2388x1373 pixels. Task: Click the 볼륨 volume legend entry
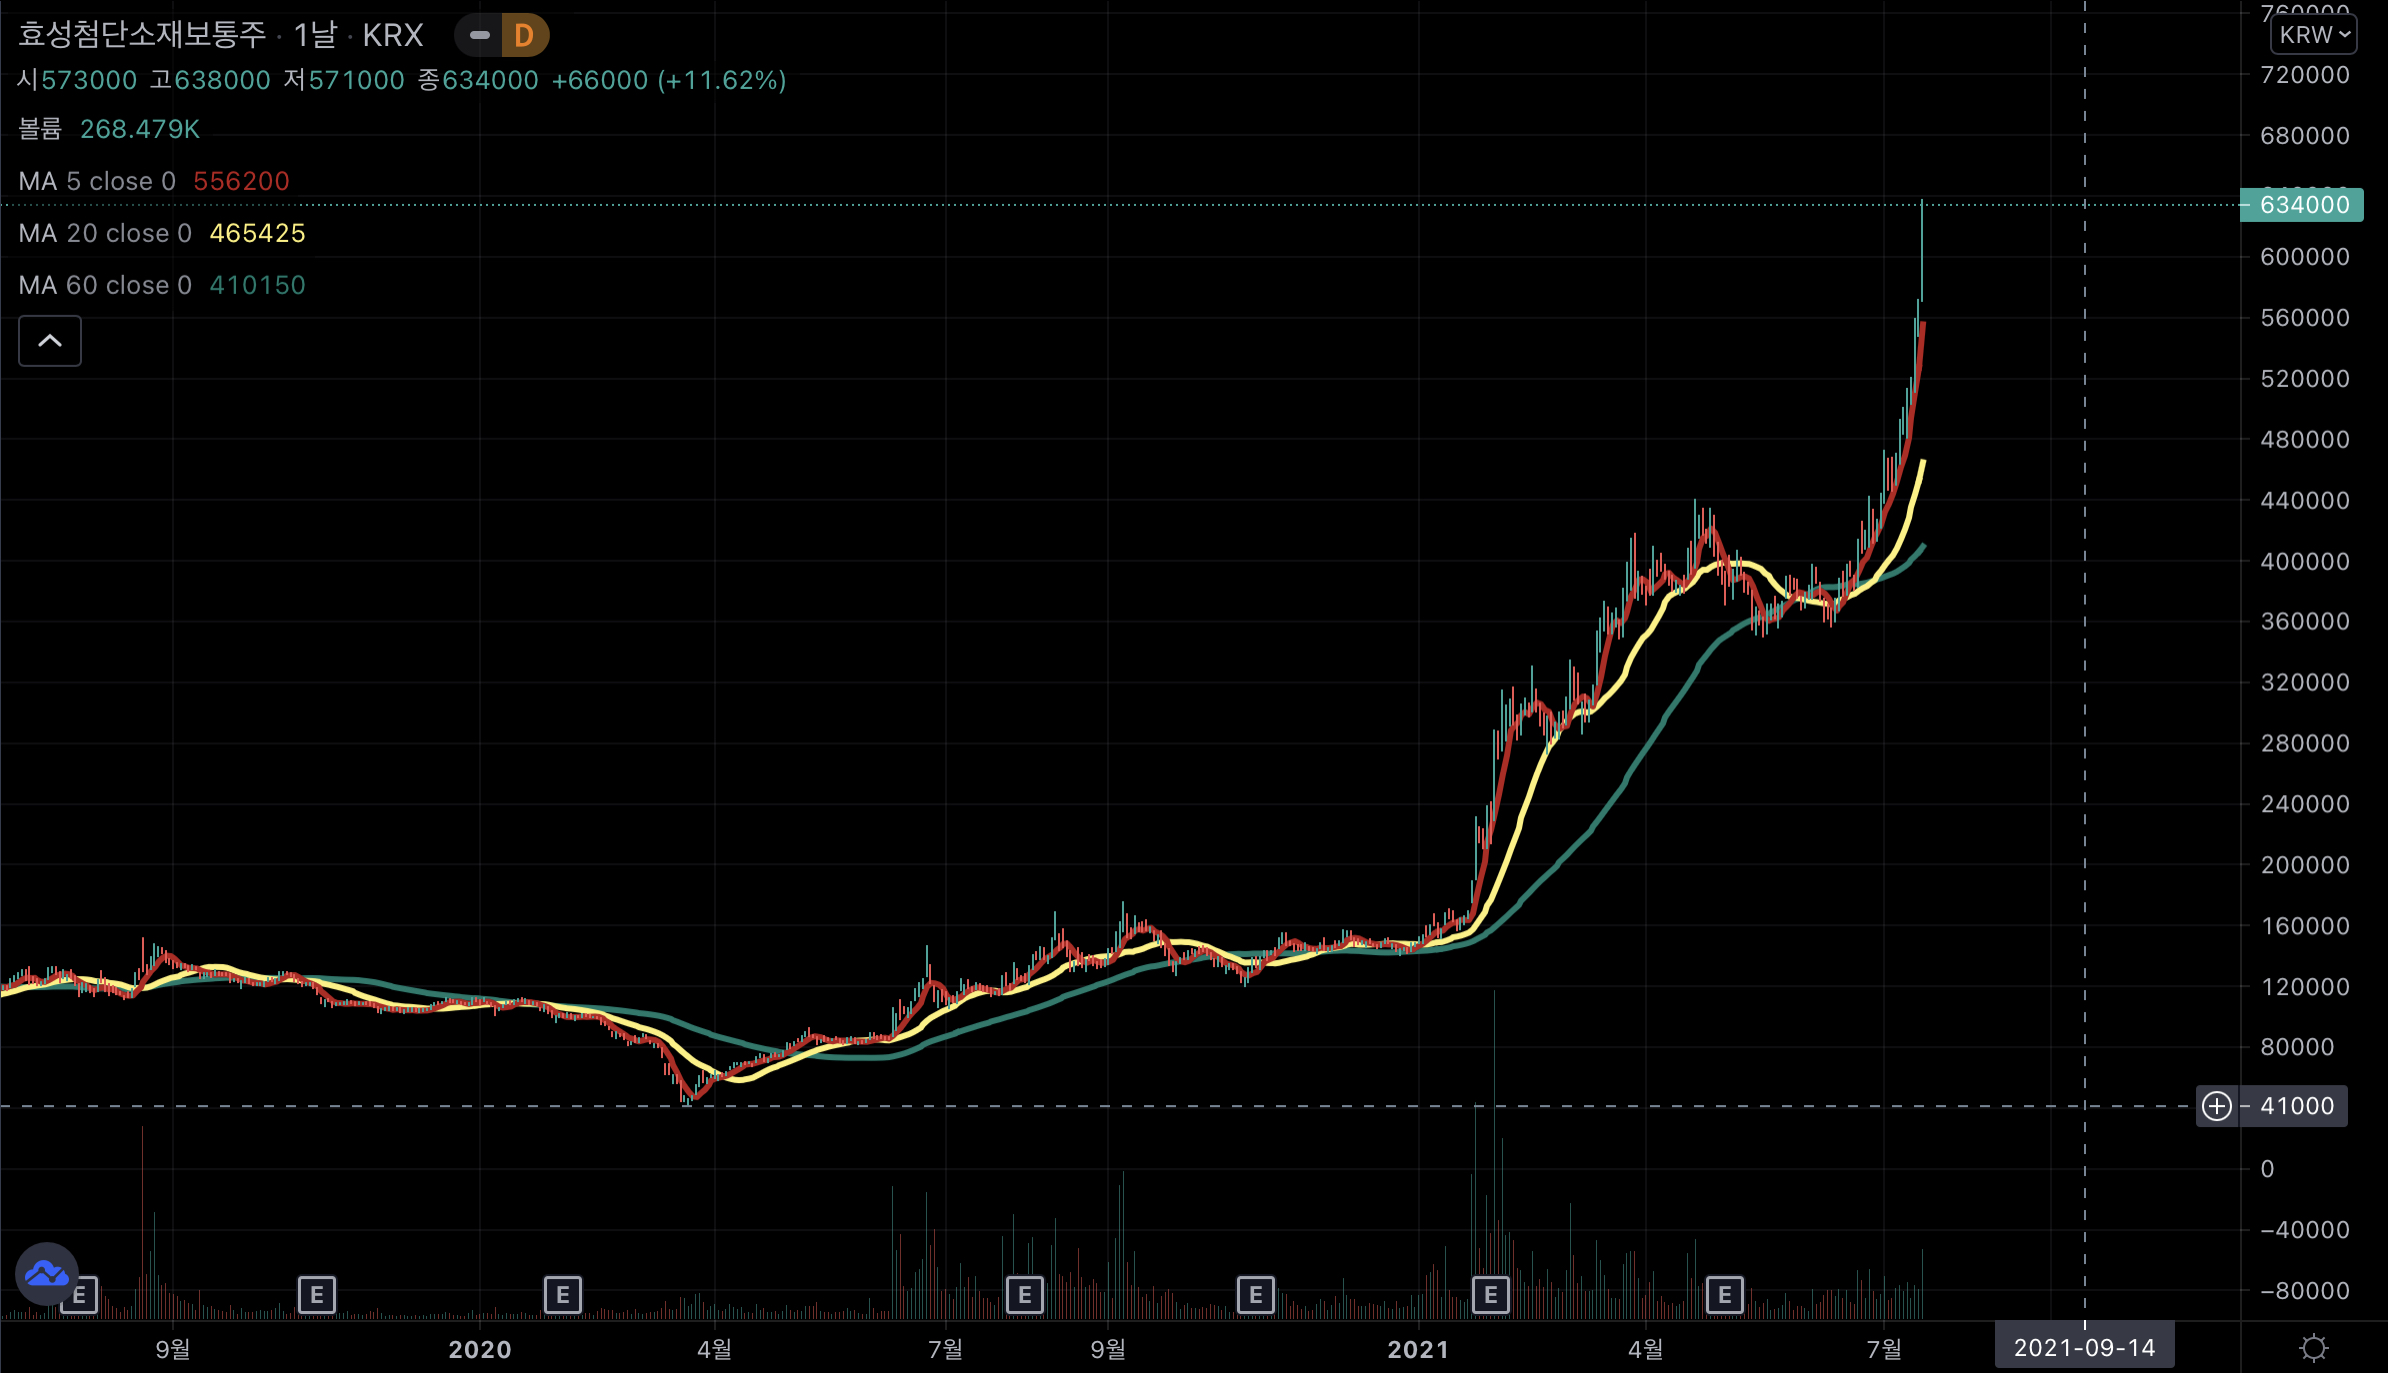point(40,129)
